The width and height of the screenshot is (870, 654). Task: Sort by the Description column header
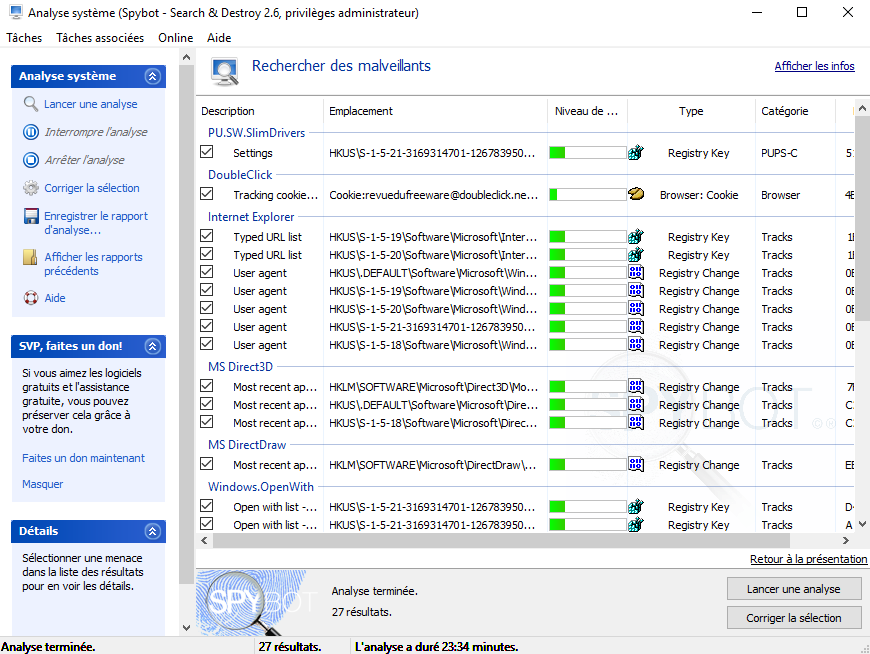coord(260,111)
